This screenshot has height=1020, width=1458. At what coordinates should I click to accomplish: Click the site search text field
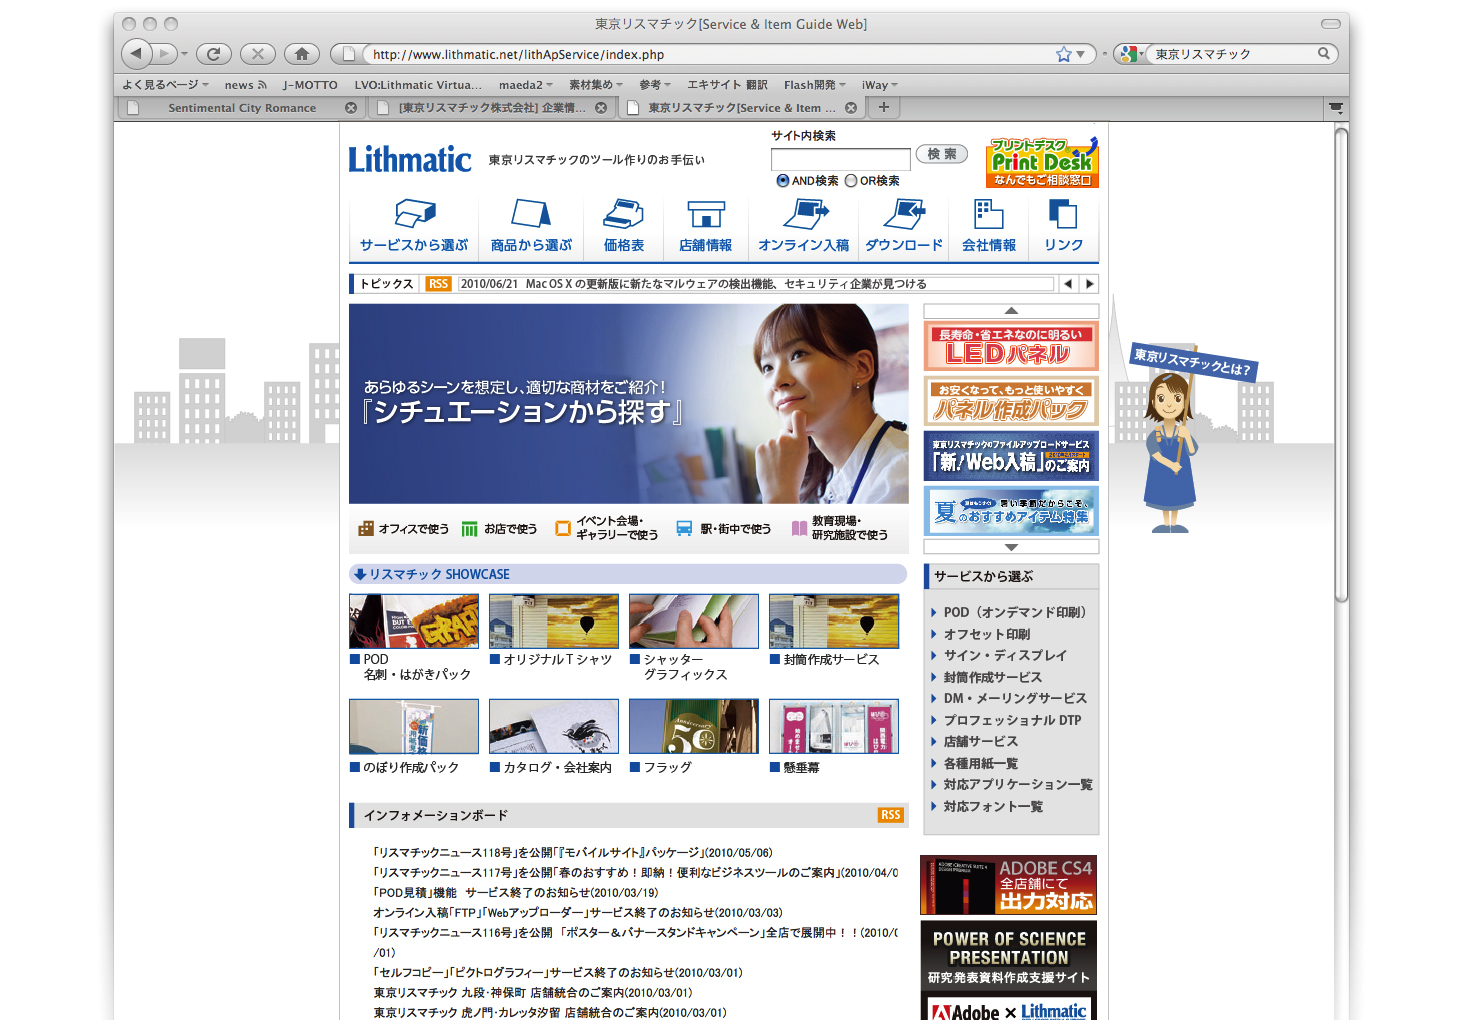coord(840,158)
